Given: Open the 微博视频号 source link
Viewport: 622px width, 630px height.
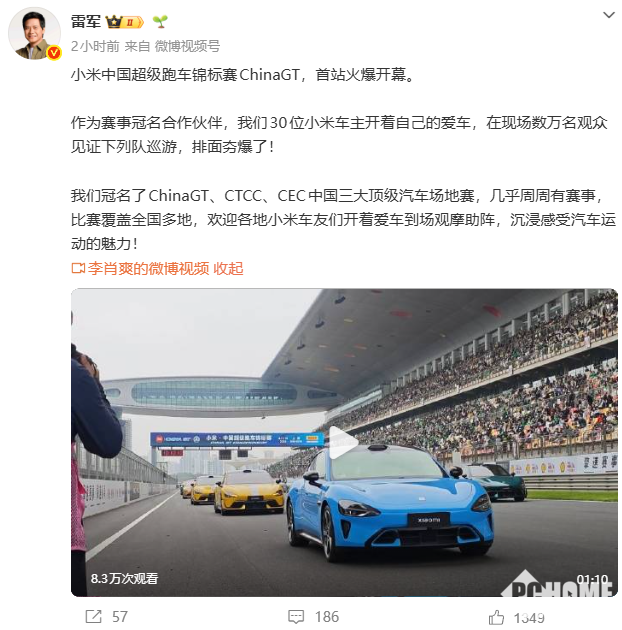Looking at the screenshot, I should [x=187, y=46].
